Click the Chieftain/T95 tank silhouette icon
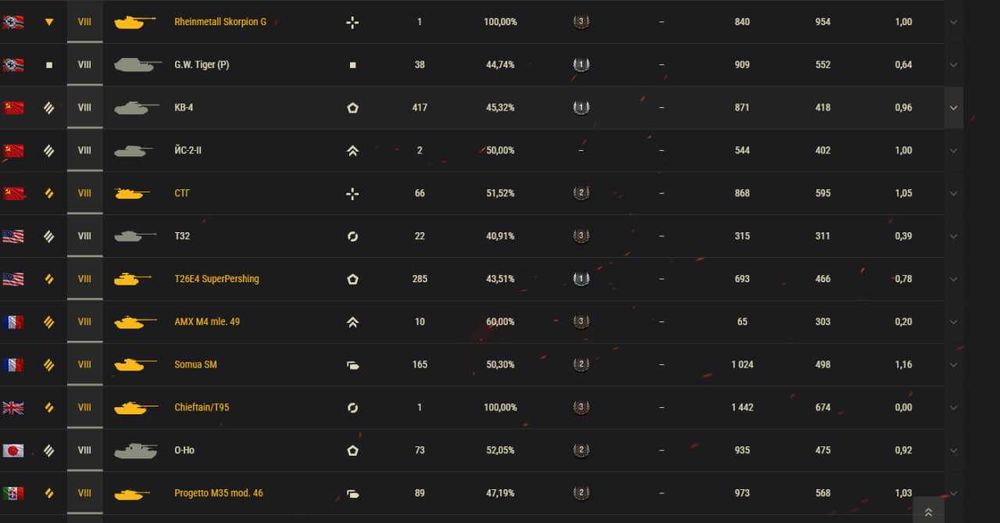1000x523 pixels. click(136, 408)
